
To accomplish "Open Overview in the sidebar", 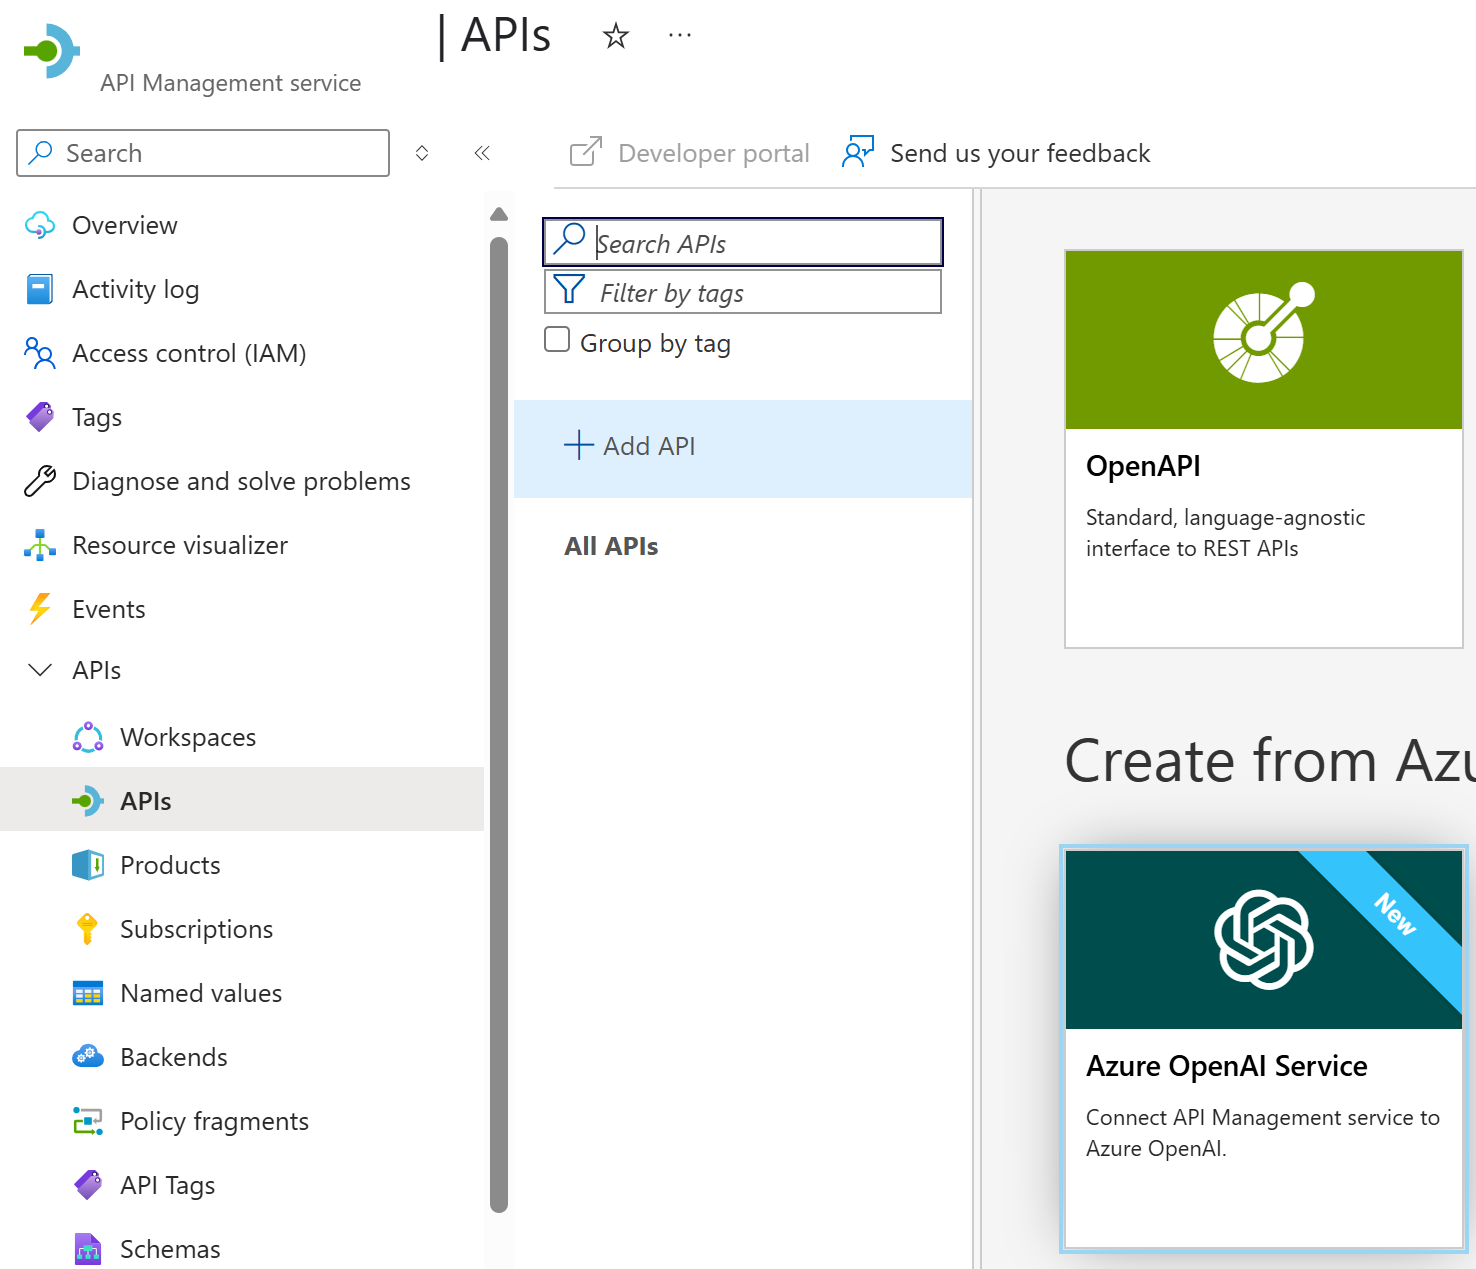I will 125,225.
